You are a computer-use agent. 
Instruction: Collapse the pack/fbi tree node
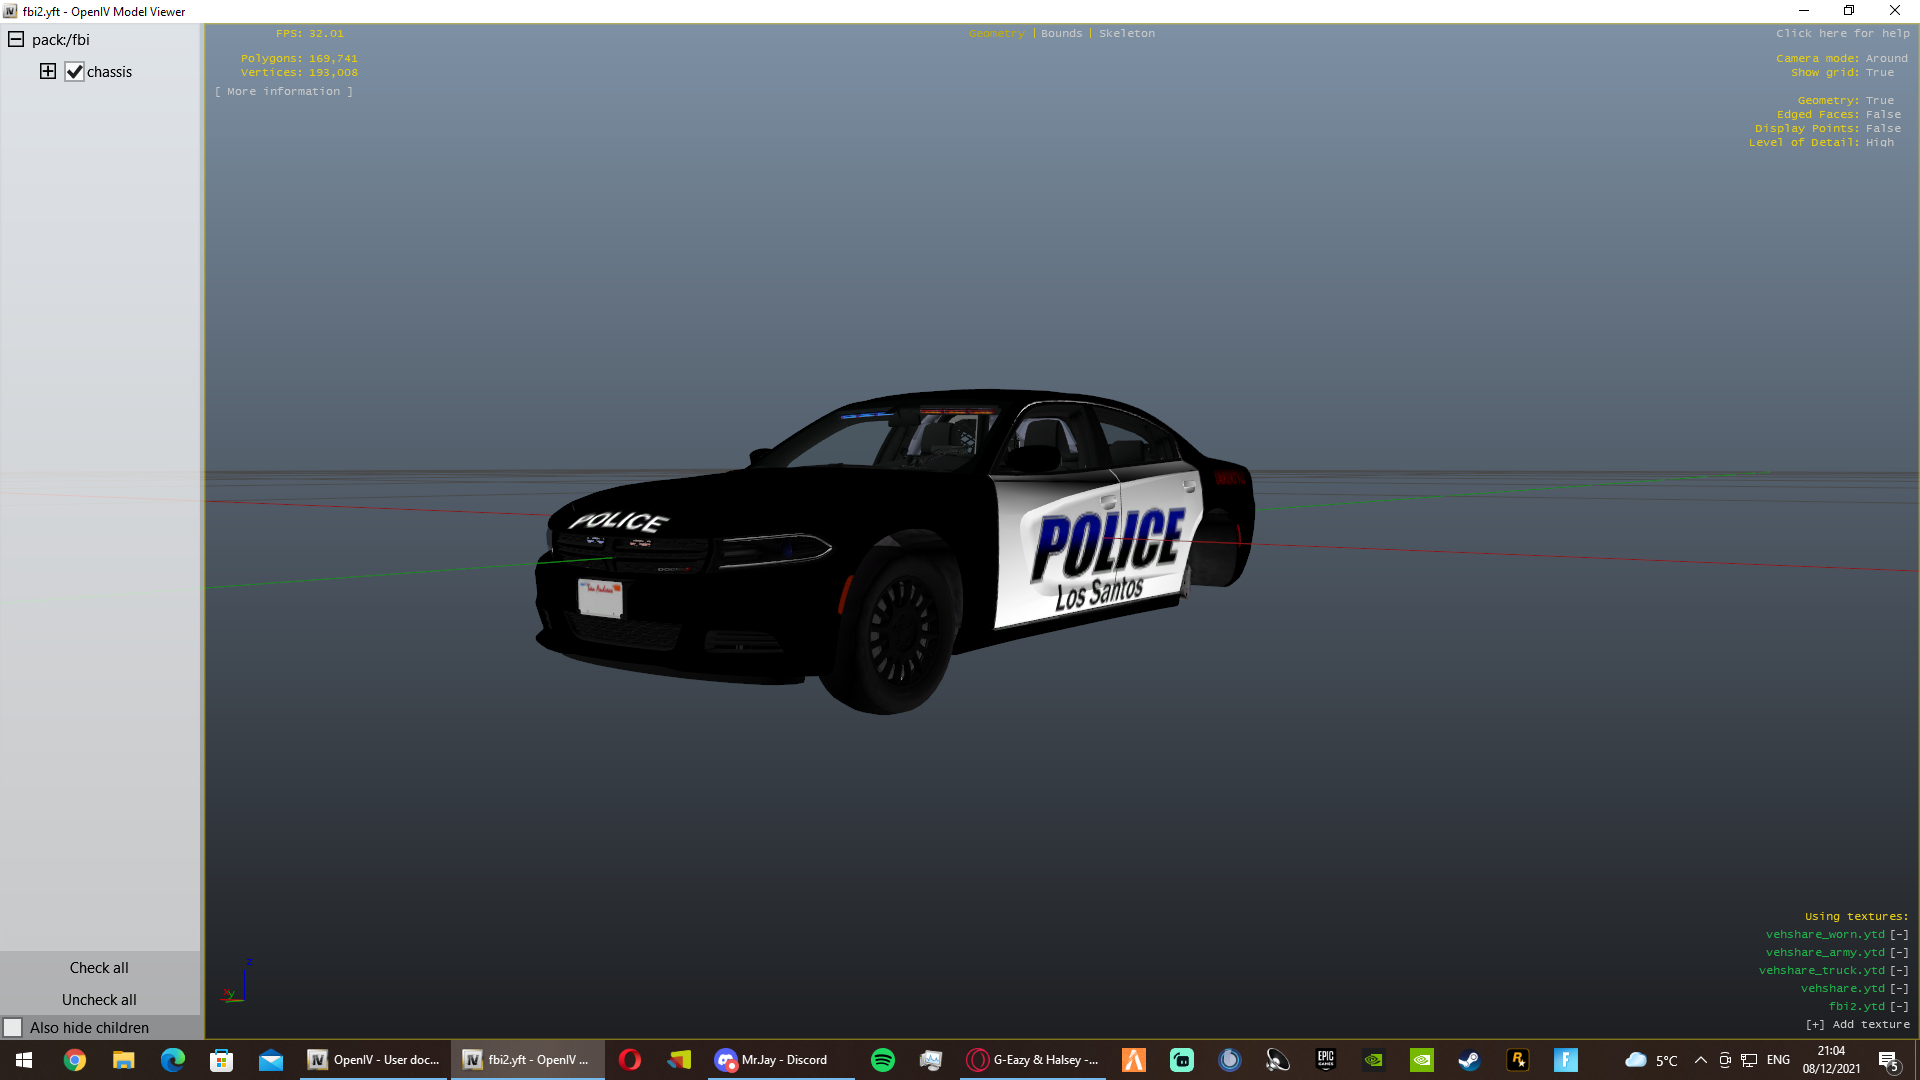click(16, 40)
